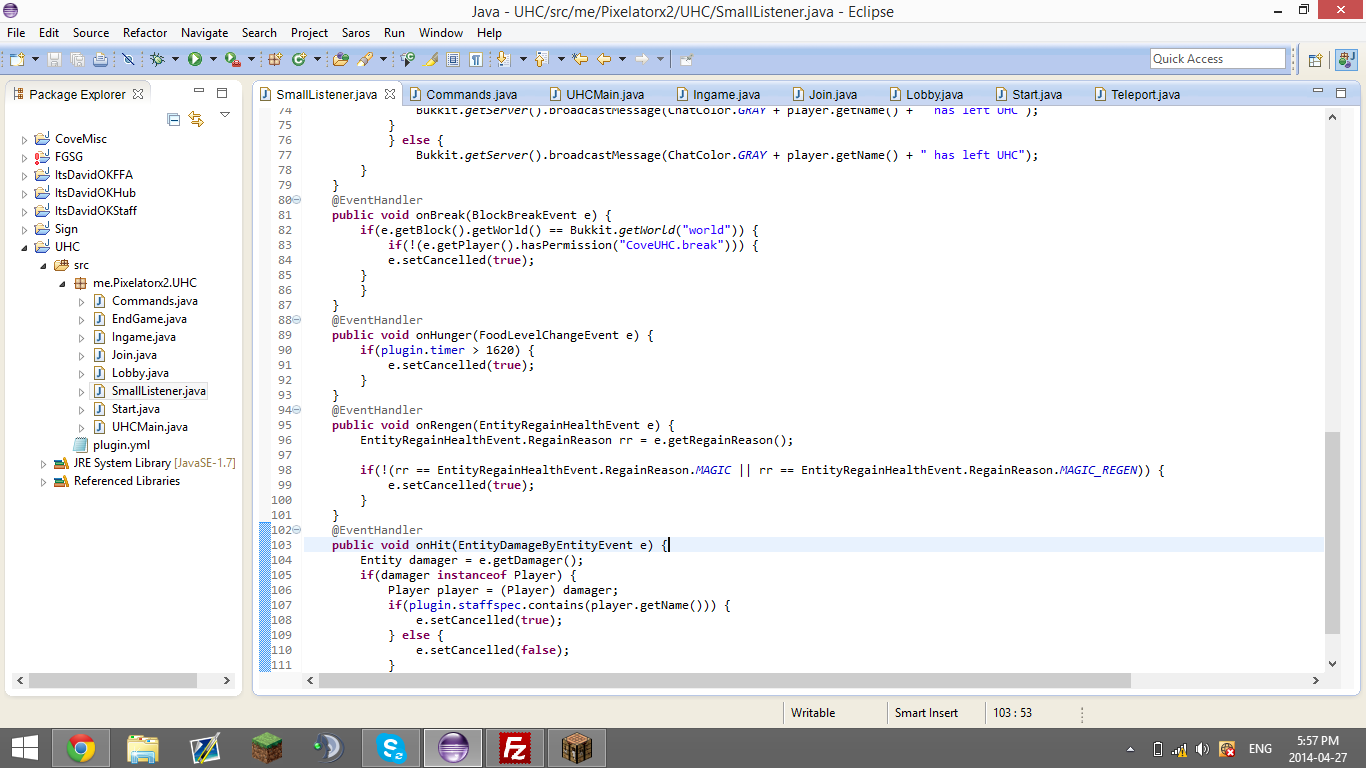Click the Print toolbar icon

pos(100,59)
